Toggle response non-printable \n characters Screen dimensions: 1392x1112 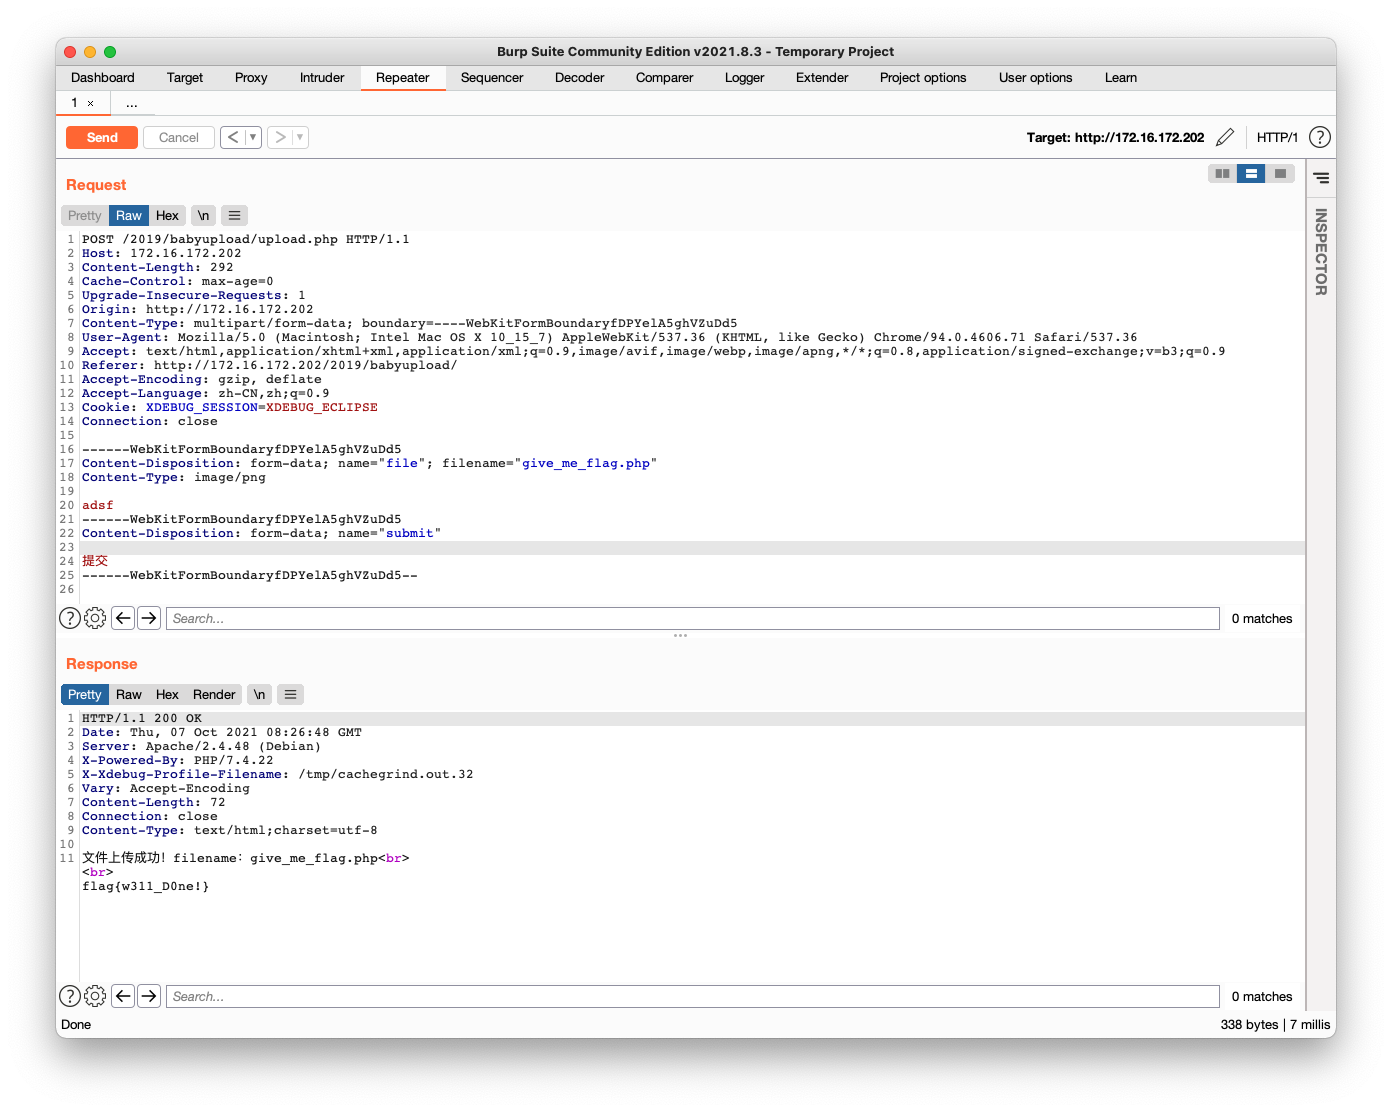click(x=259, y=694)
